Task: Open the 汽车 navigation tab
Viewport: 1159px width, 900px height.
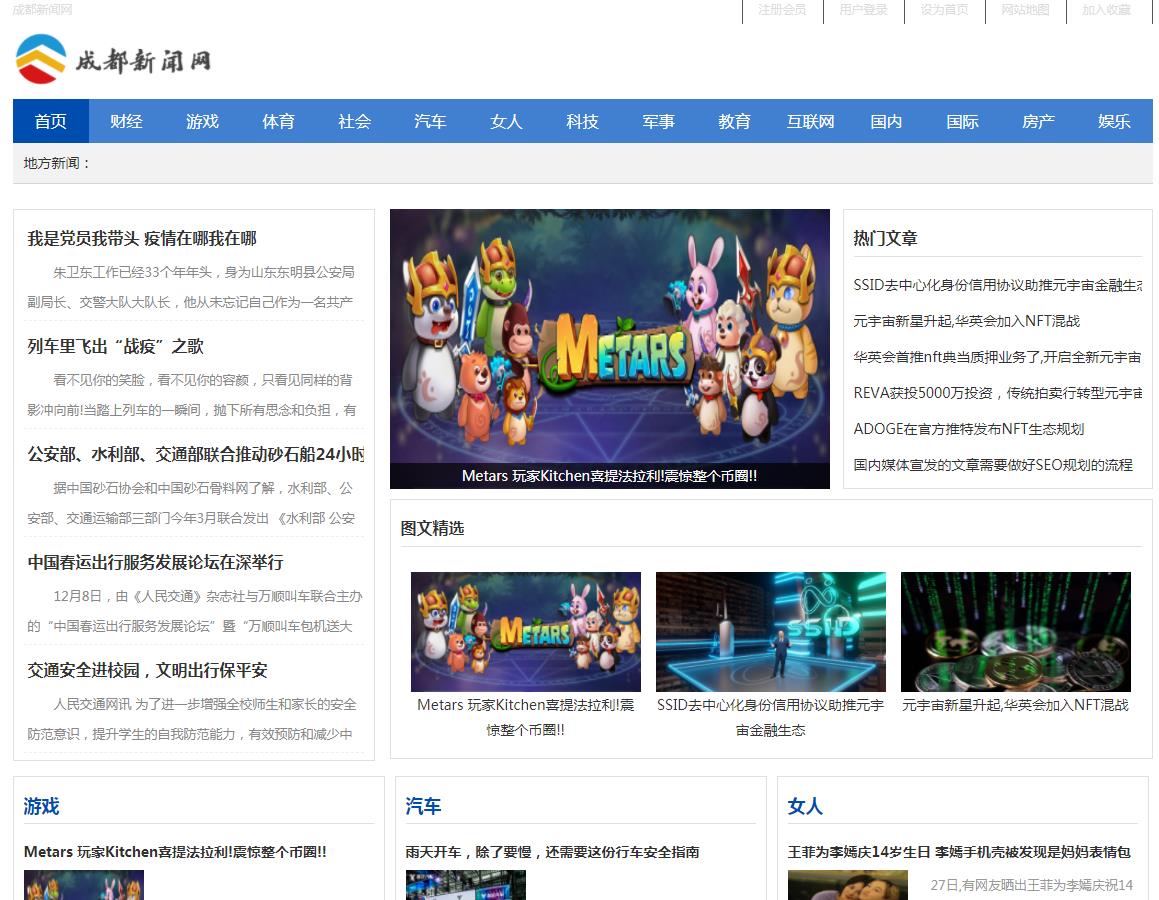Action: pyautogui.click(x=430, y=121)
